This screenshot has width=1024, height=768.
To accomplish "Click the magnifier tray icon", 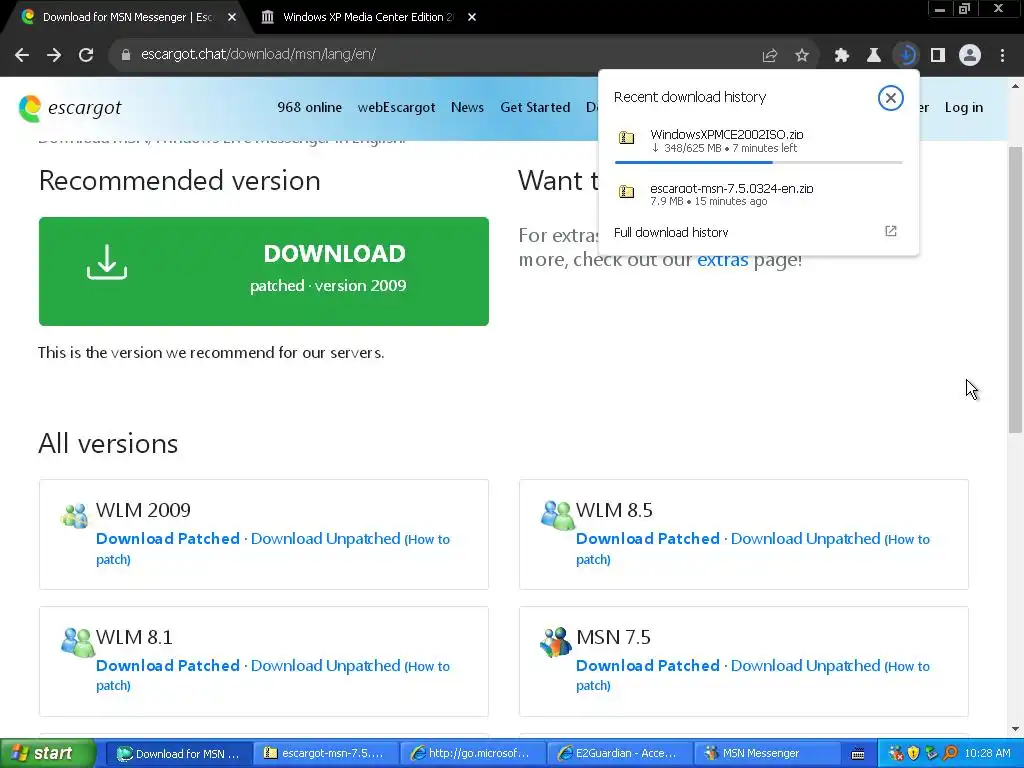I will (950, 754).
